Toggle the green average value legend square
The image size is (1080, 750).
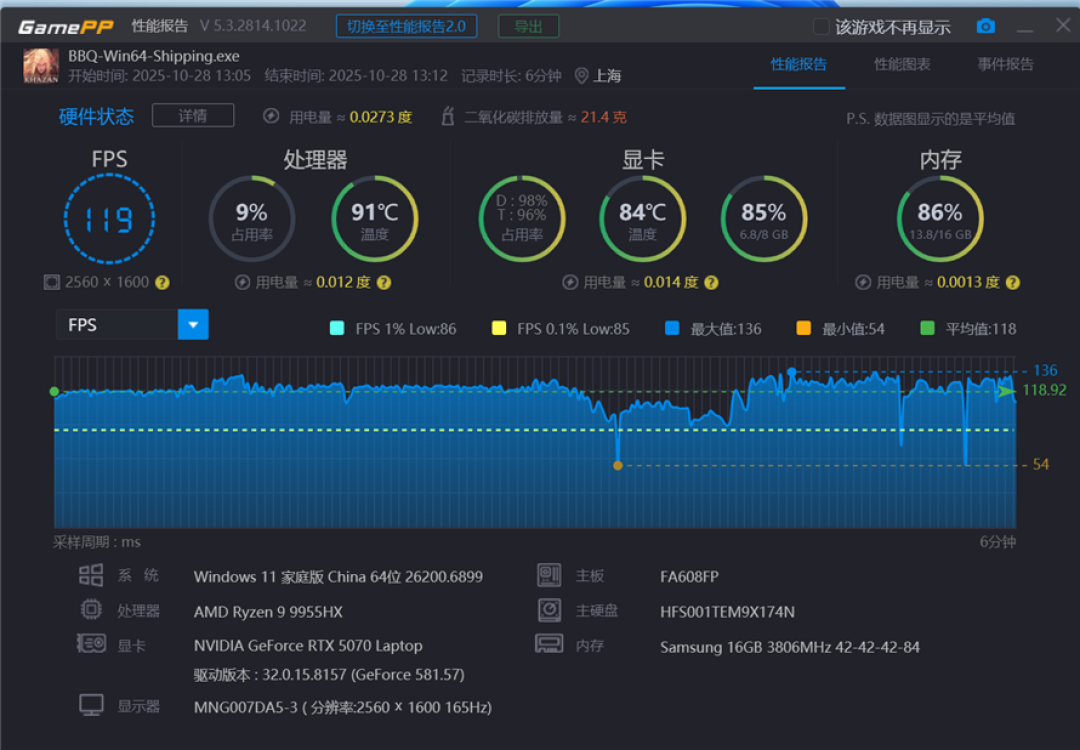point(927,329)
